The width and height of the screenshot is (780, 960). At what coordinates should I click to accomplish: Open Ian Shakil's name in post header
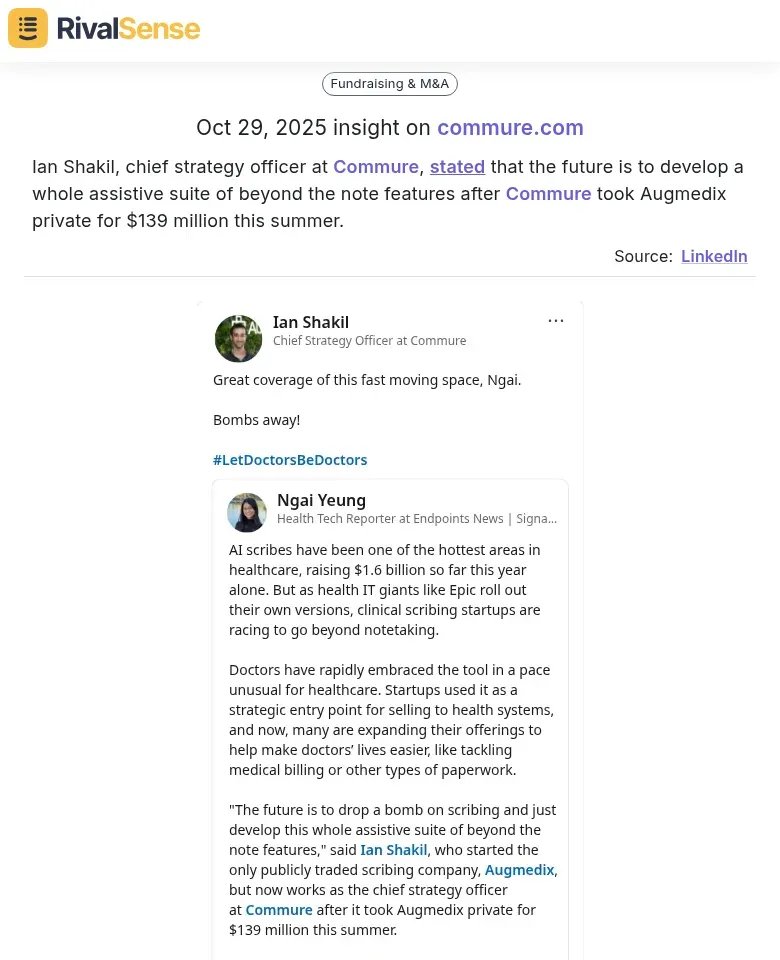[311, 322]
